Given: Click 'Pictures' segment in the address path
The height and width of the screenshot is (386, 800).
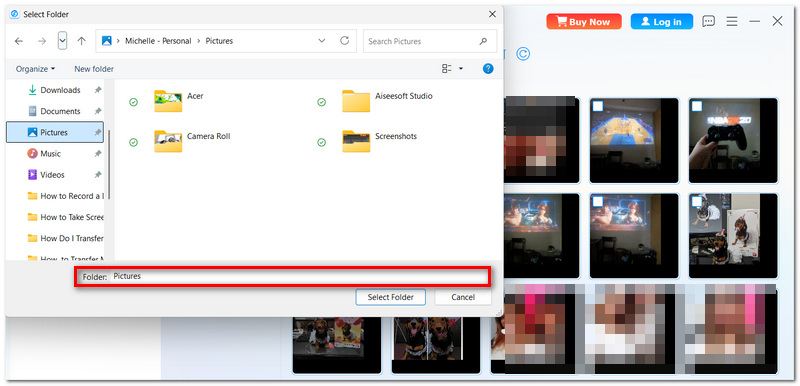Looking at the screenshot, I should 219,41.
